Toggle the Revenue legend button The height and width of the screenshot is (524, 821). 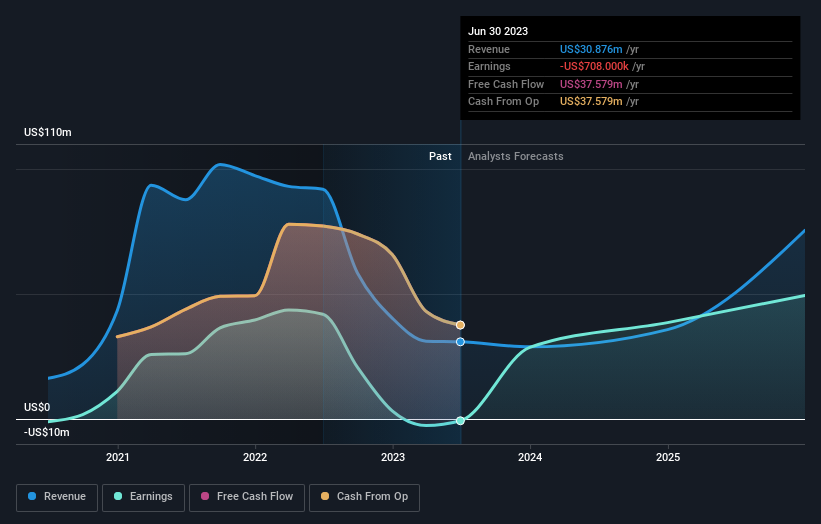click(57, 497)
